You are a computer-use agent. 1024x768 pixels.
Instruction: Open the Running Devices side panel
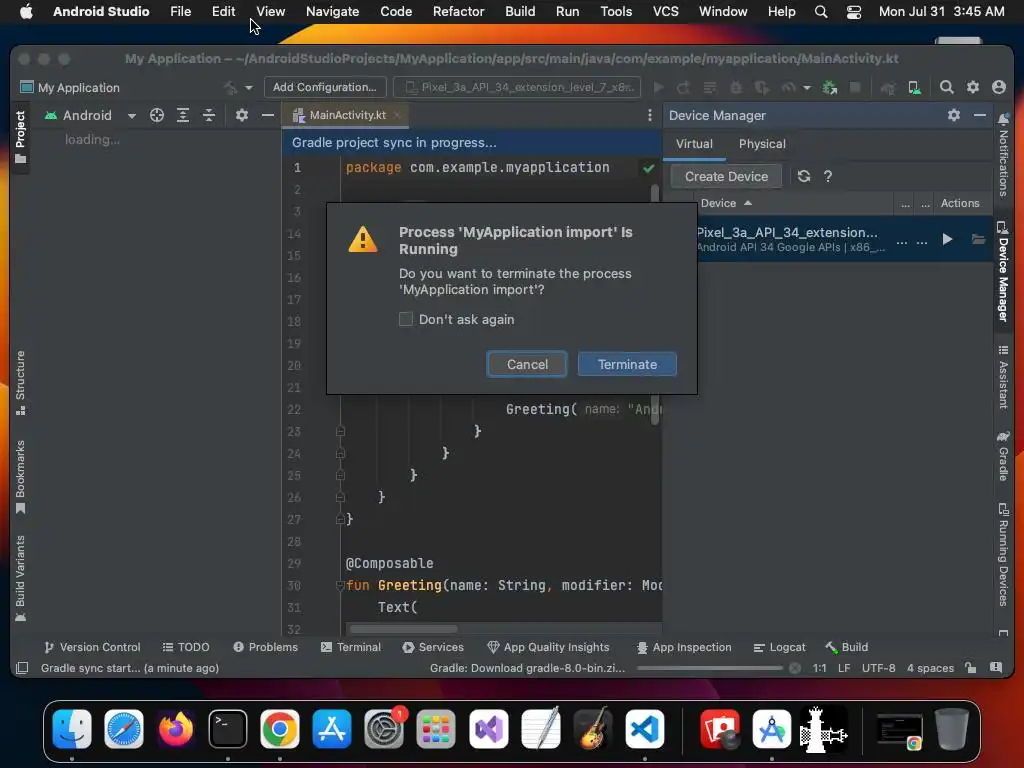pos(1003,554)
